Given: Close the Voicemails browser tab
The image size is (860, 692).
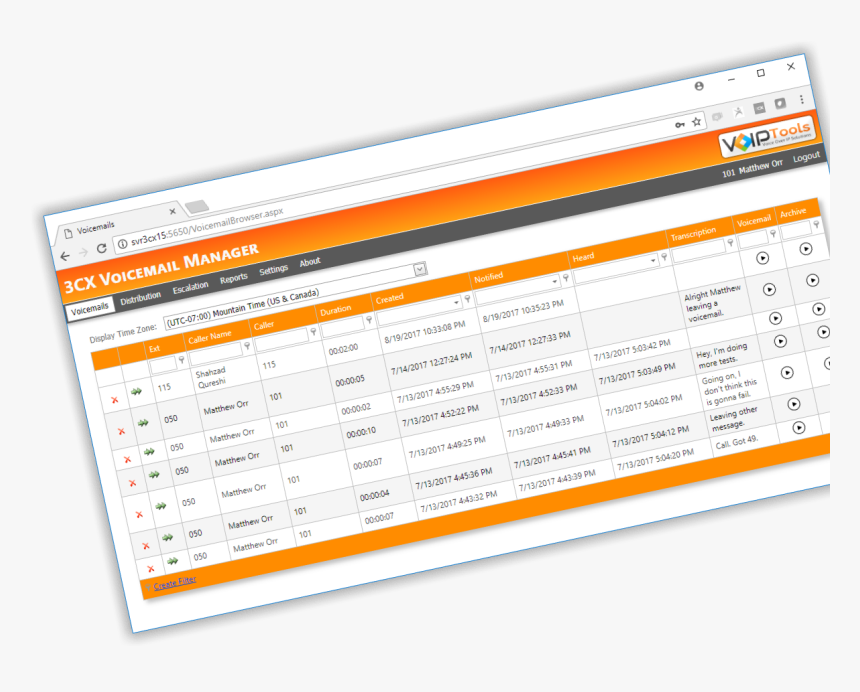Looking at the screenshot, I should click(x=173, y=211).
